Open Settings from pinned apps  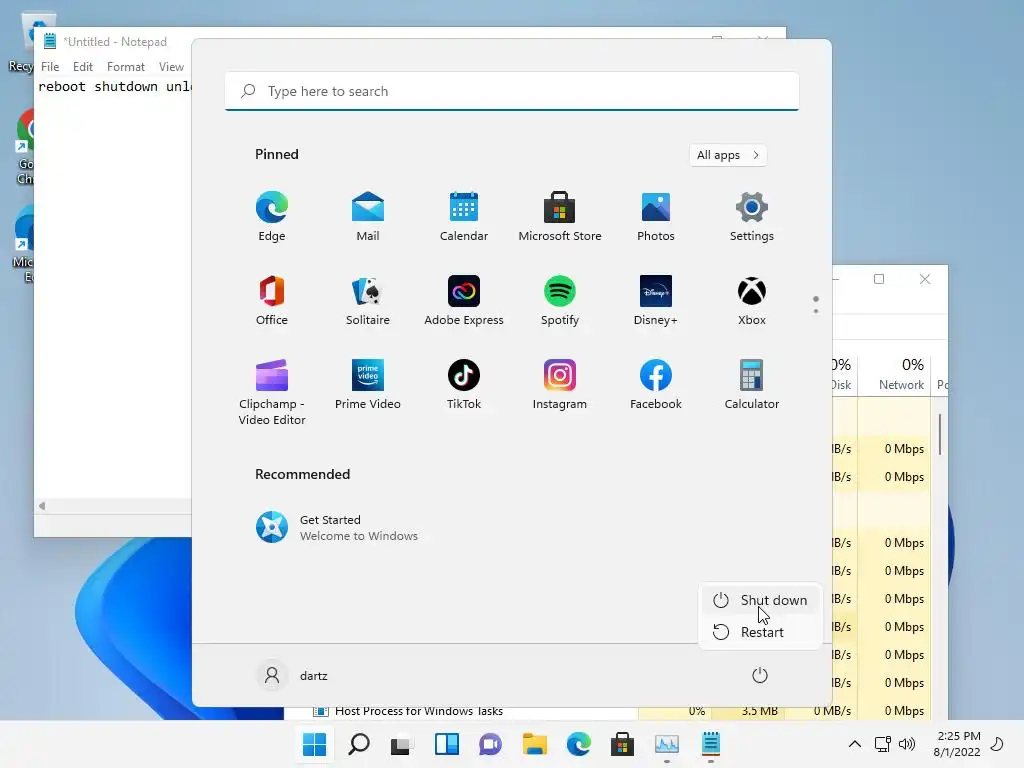coord(752,217)
